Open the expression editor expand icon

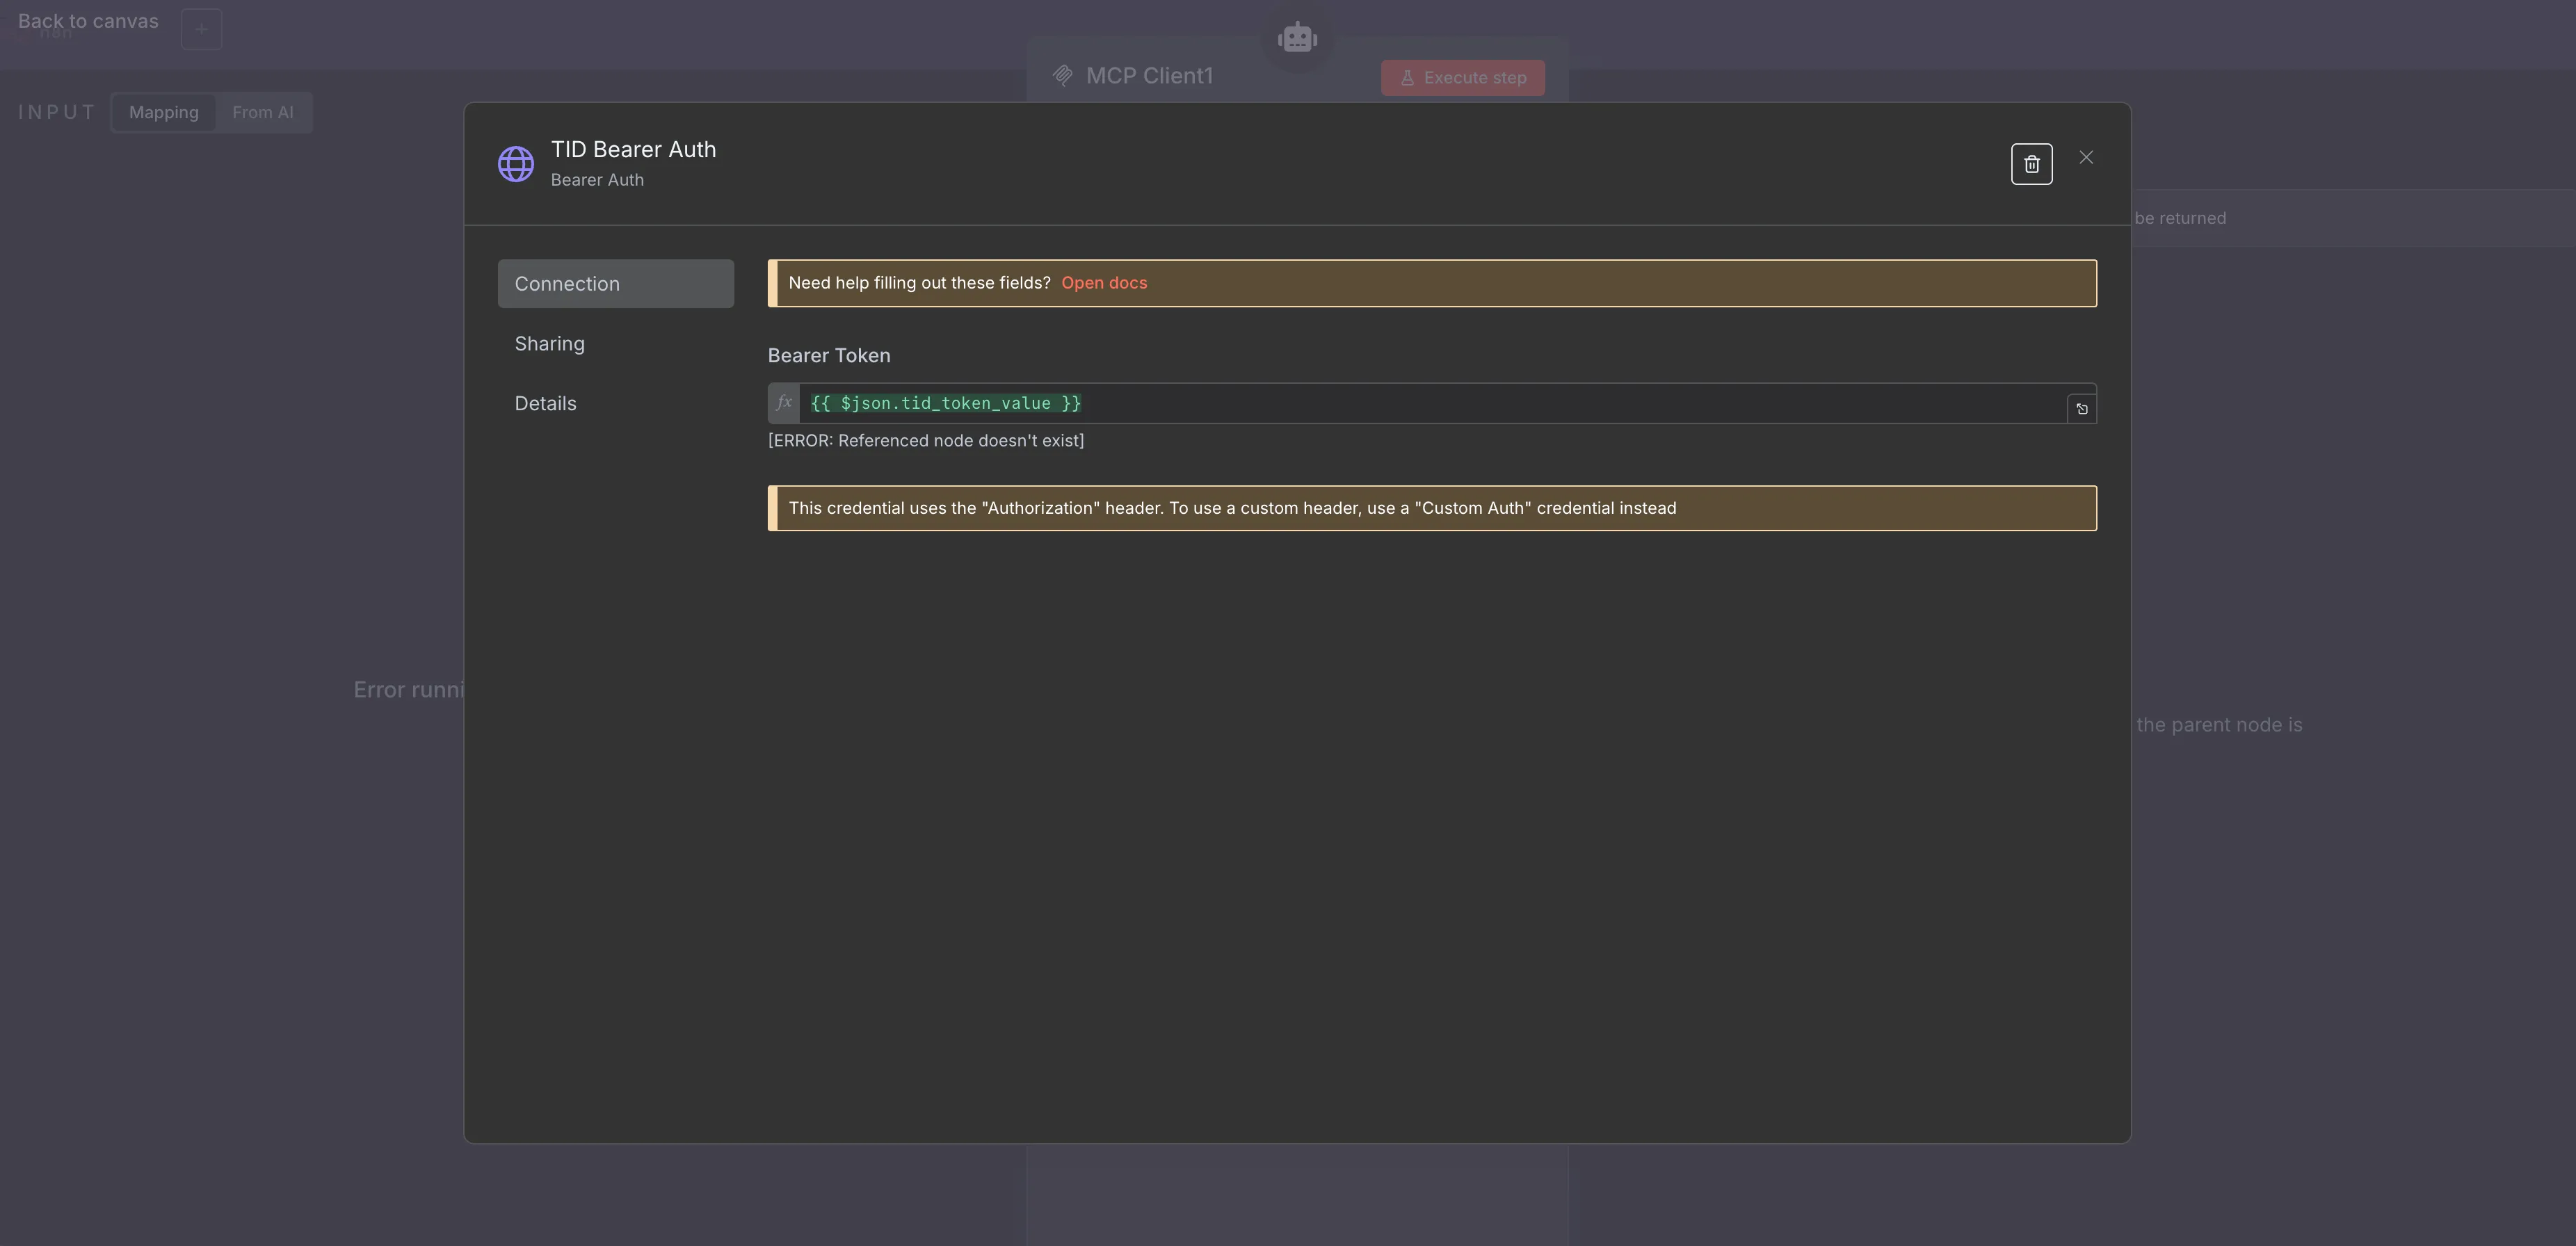[2082, 408]
